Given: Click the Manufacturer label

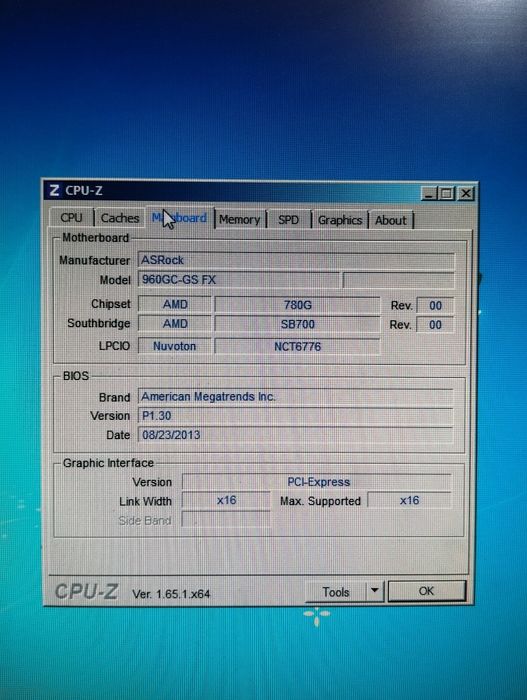Looking at the screenshot, I should pos(95,260).
